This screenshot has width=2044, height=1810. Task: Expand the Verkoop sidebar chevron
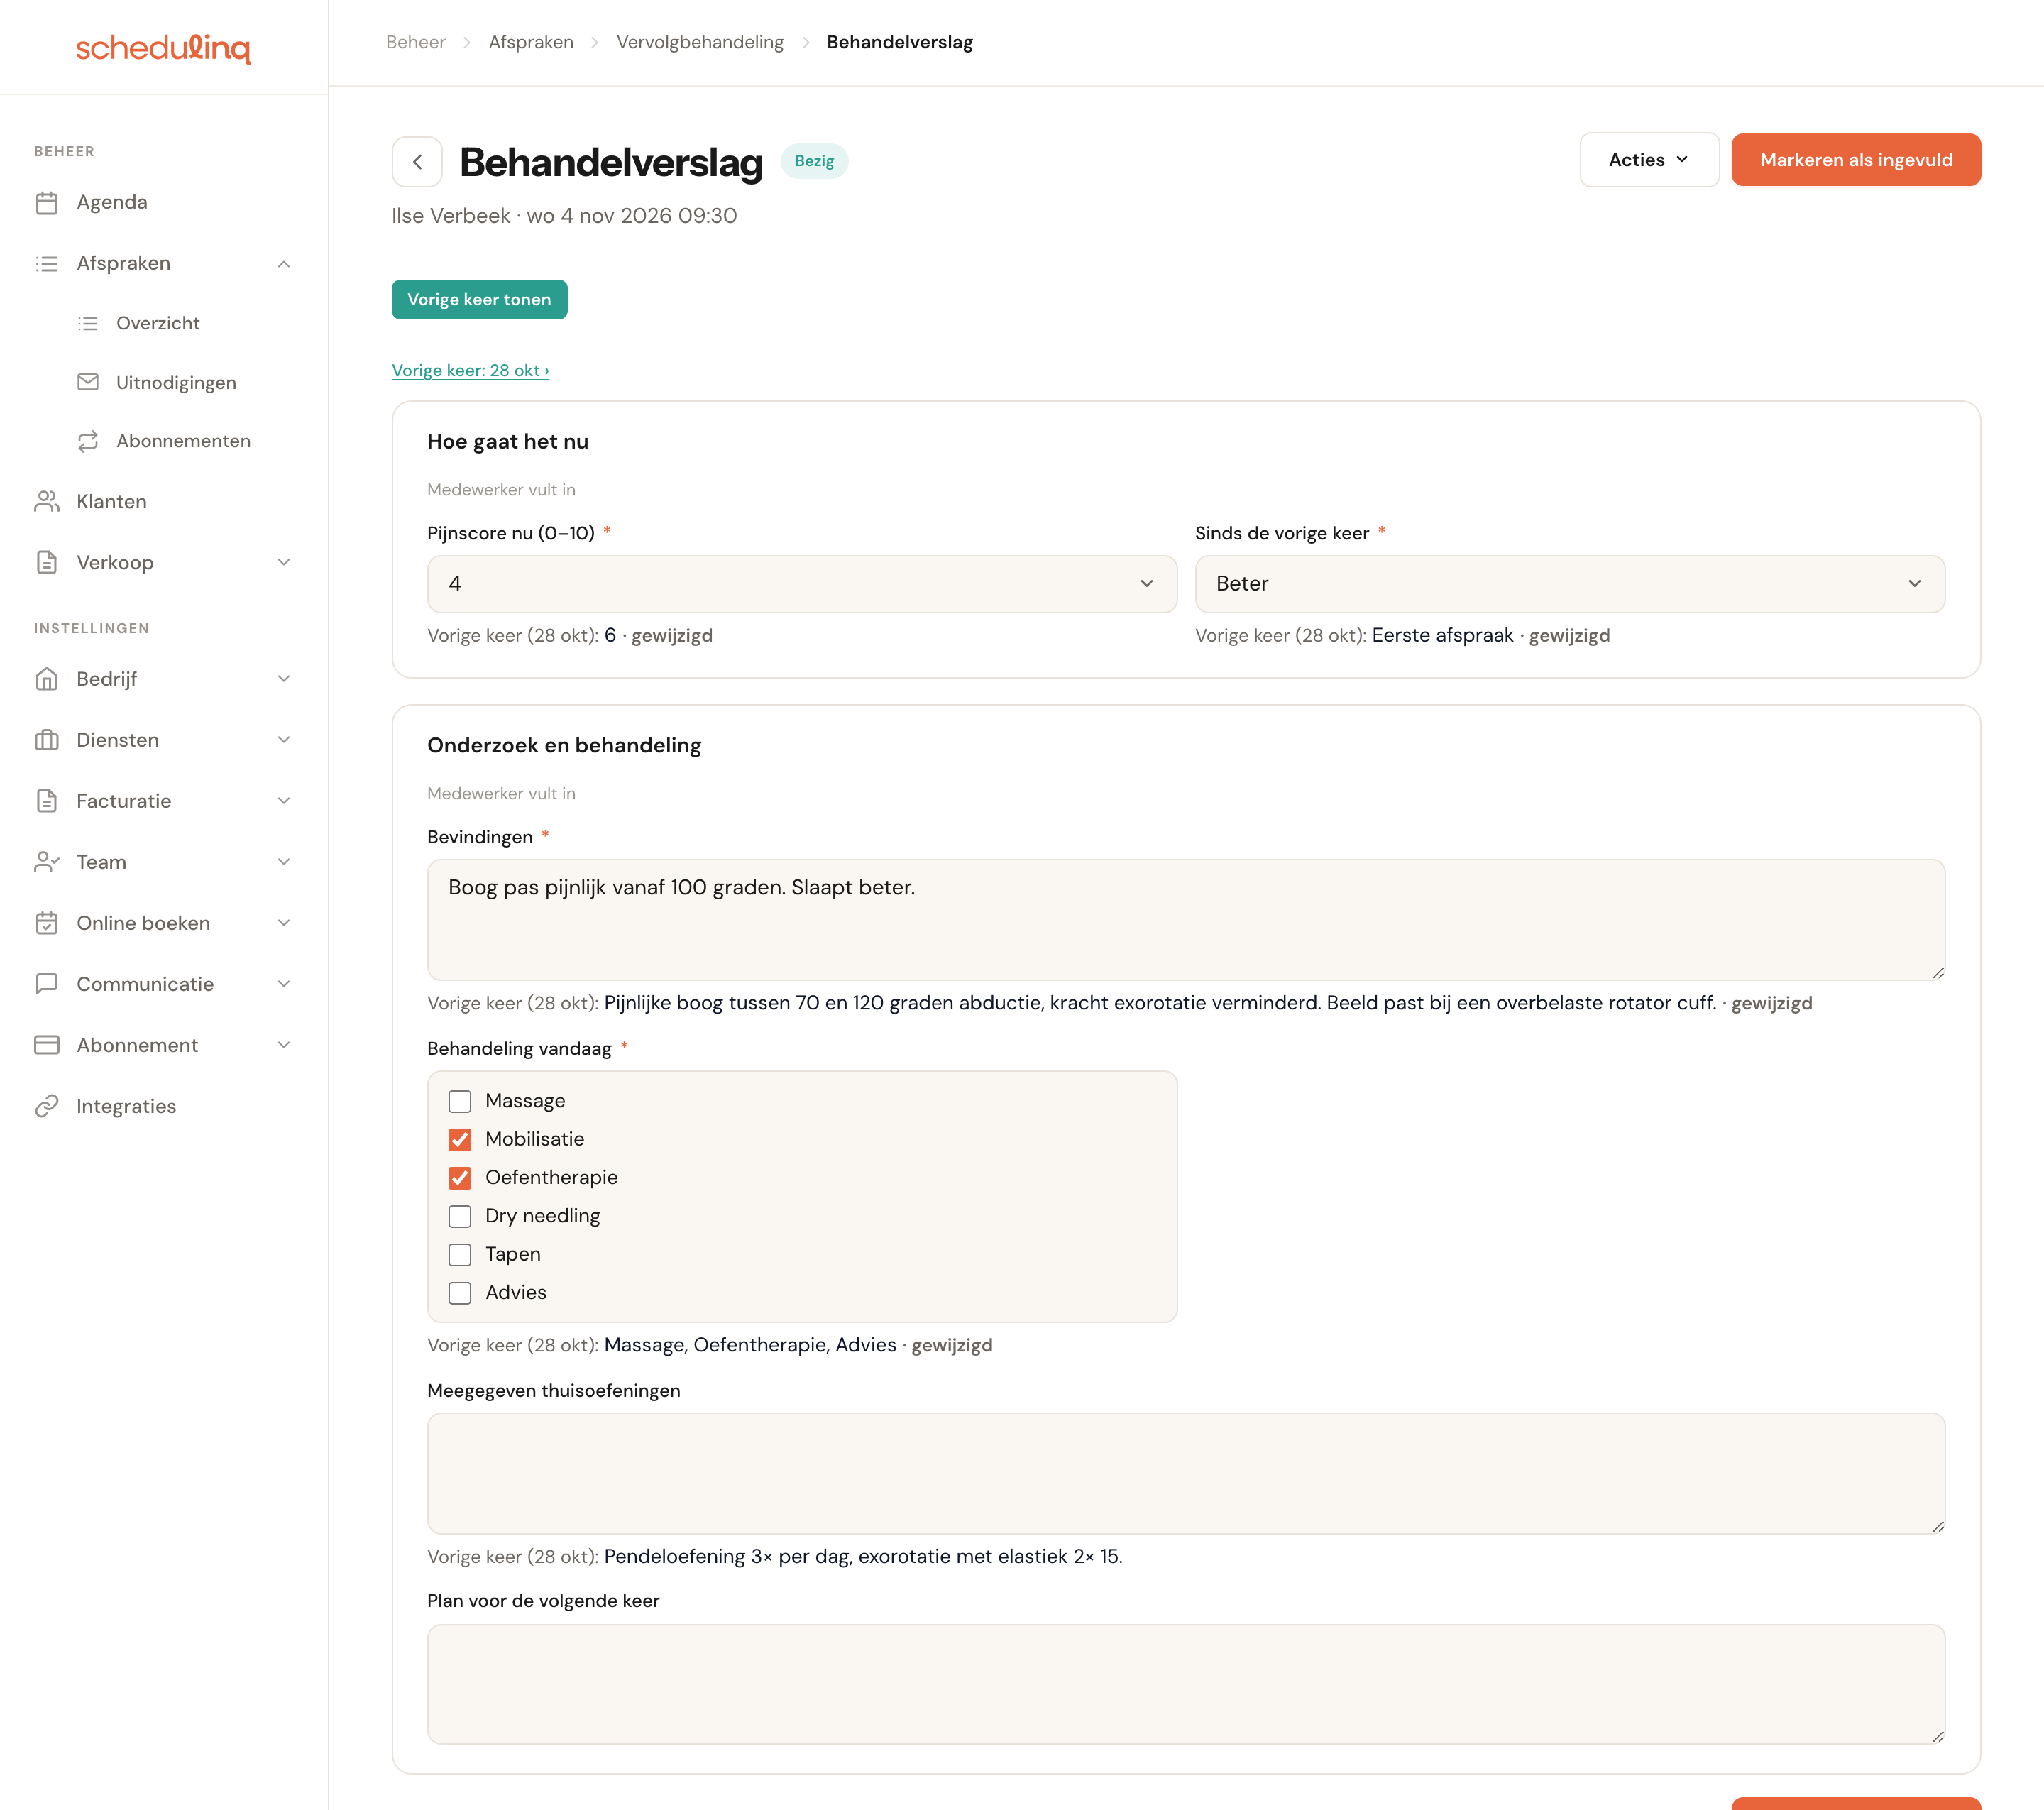(x=284, y=563)
